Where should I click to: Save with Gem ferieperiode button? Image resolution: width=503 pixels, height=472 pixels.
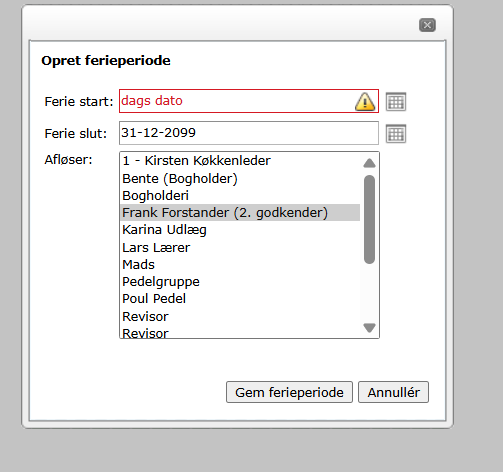click(x=289, y=392)
